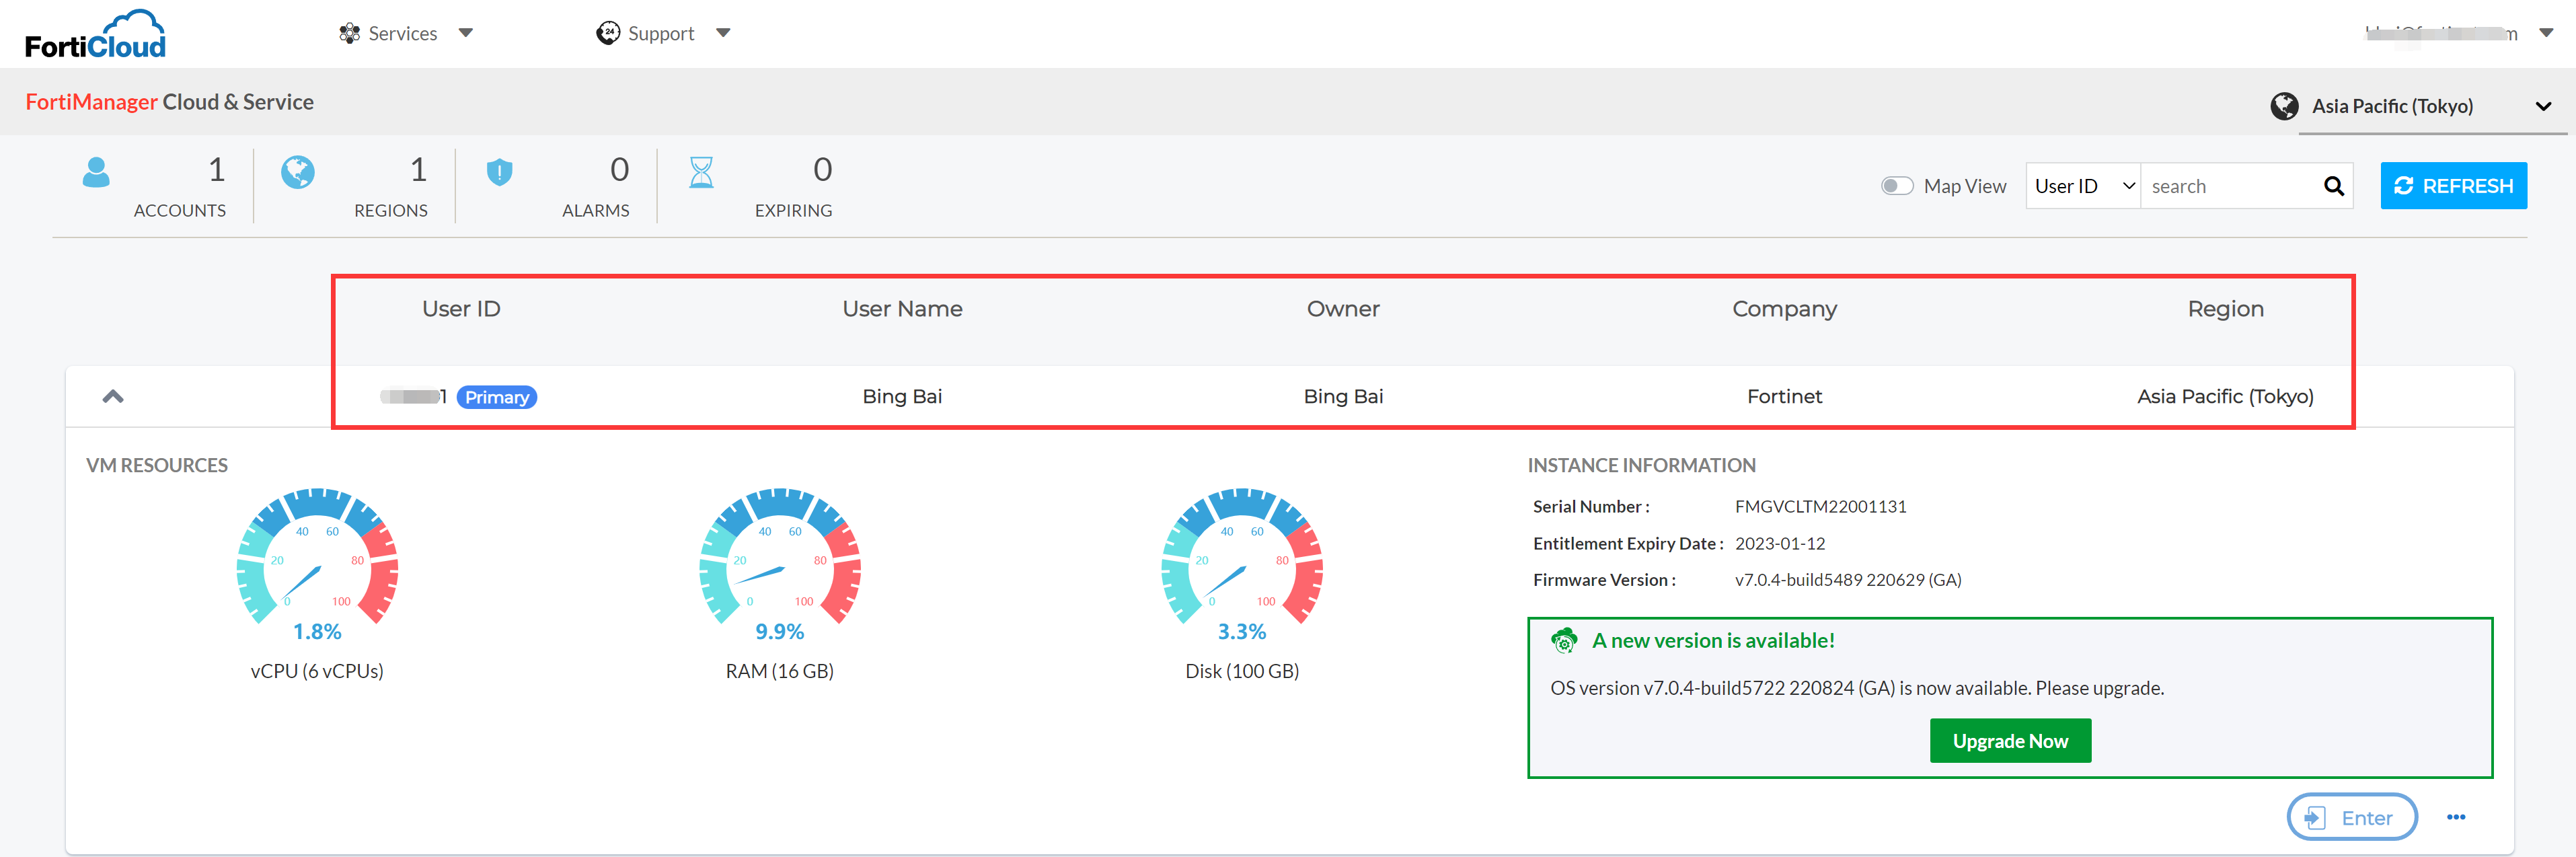Expand the user account dropdown arrow

pos(2545,33)
